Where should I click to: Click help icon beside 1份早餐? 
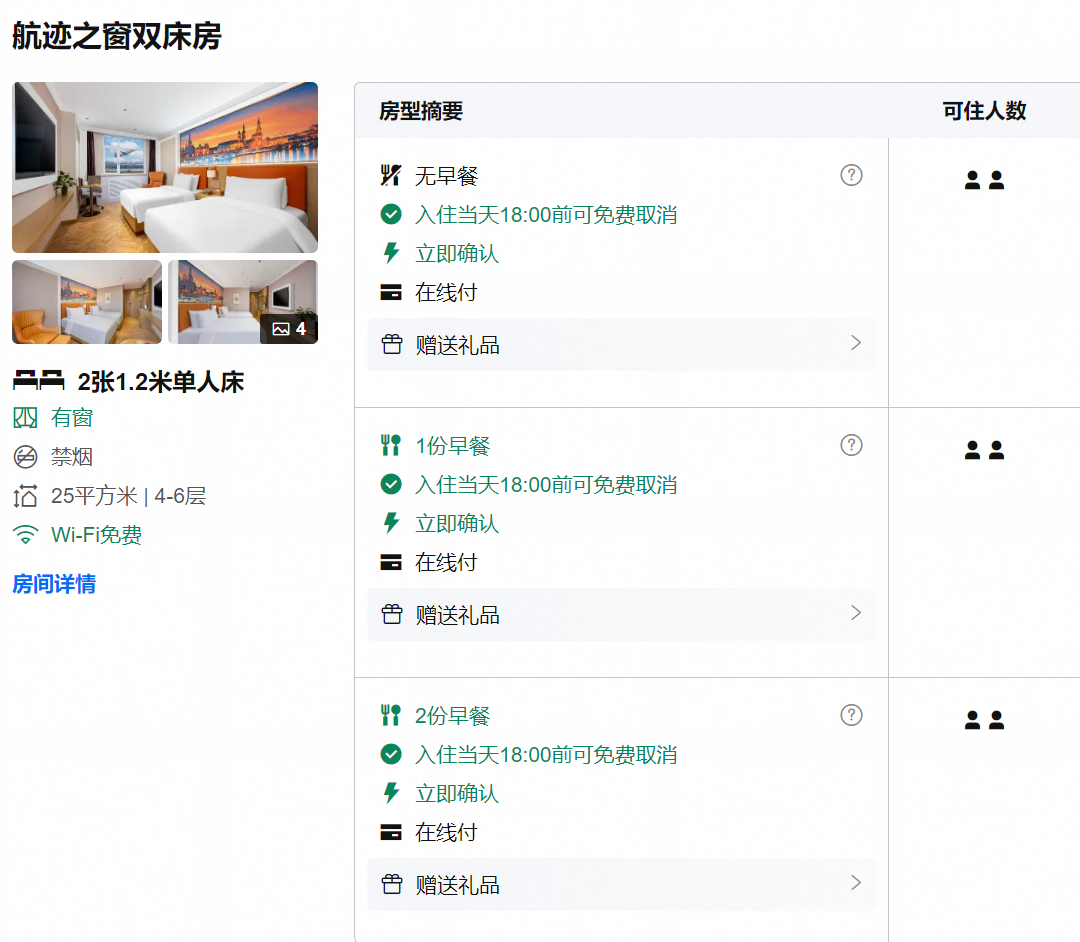[851, 446]
